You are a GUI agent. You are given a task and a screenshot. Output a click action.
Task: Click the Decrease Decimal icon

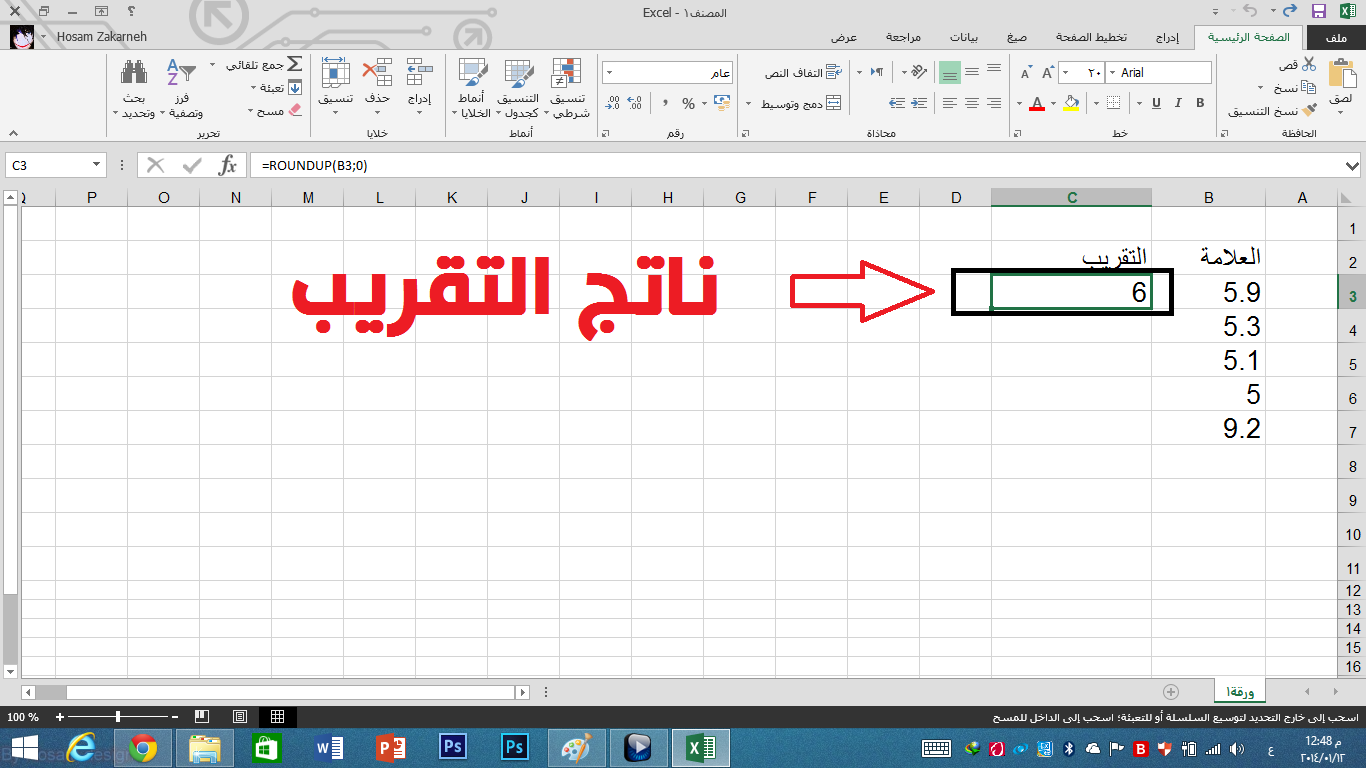tap(612, 103)
